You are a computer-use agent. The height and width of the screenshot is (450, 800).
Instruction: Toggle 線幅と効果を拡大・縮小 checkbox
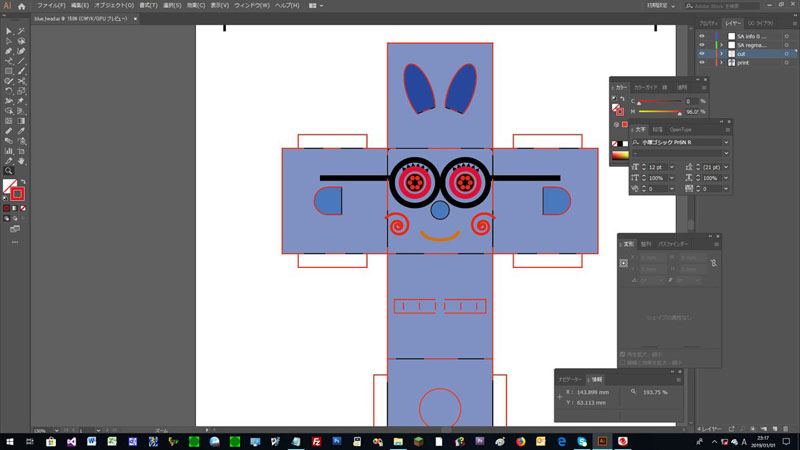tap(622, 362)
